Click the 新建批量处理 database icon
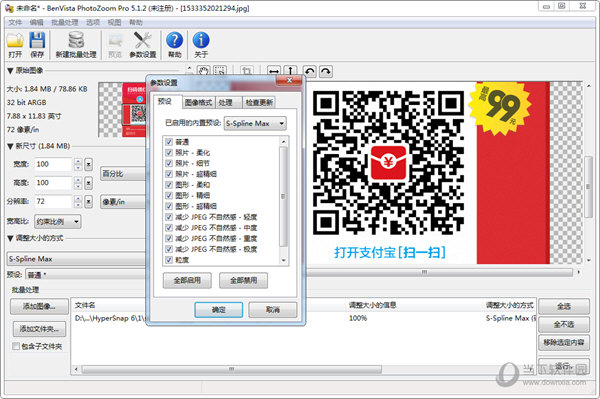The width and height of the screenshot is (600, 399). click(76, 40)
